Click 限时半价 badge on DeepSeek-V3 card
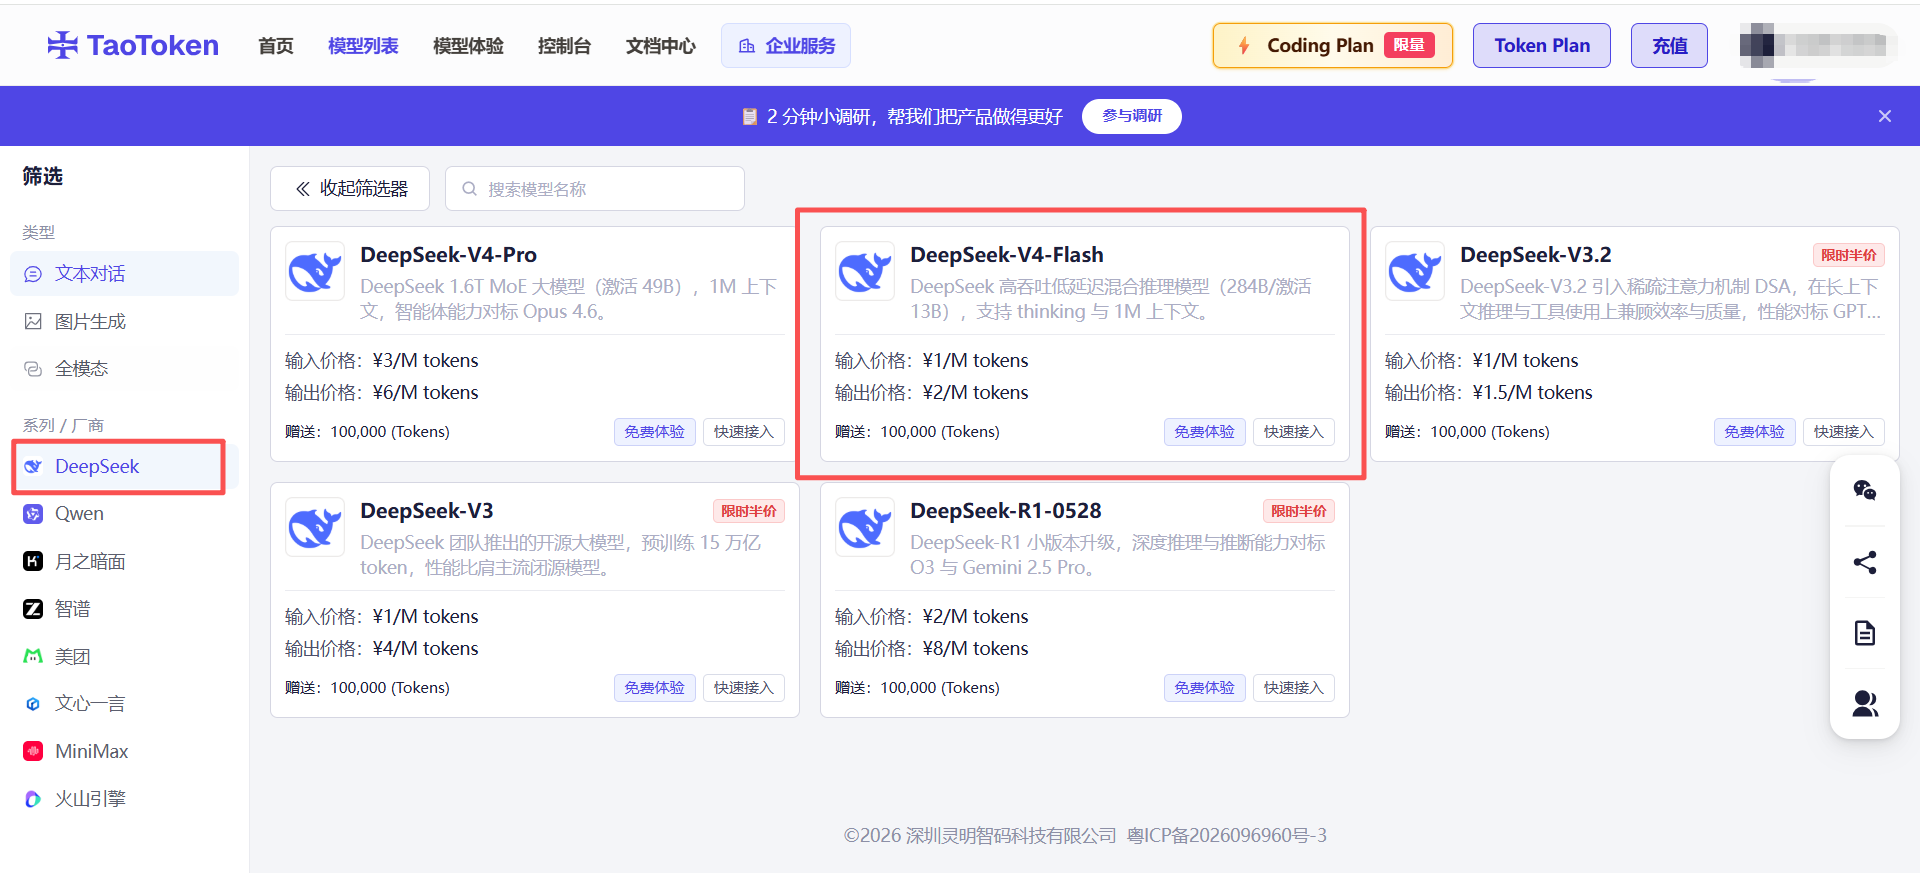 tap(749, 511)
